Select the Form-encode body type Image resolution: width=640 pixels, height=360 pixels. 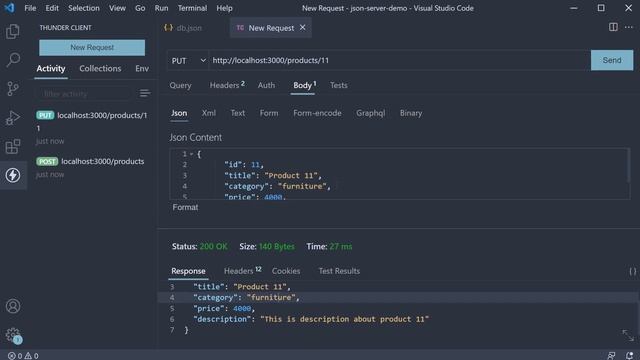point(317,113)
